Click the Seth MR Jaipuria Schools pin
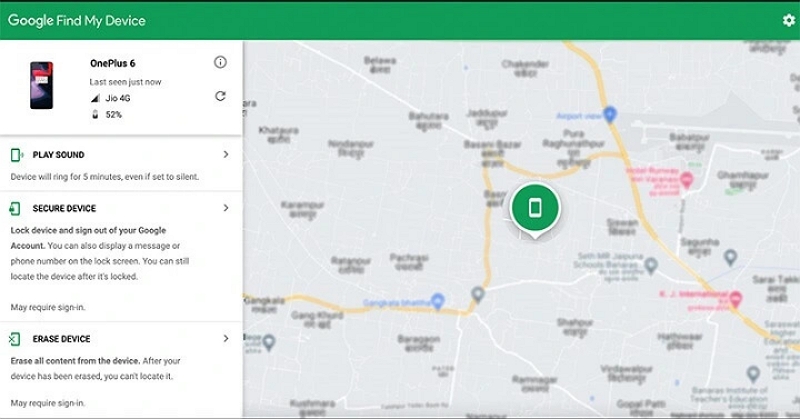 (651, 265)
